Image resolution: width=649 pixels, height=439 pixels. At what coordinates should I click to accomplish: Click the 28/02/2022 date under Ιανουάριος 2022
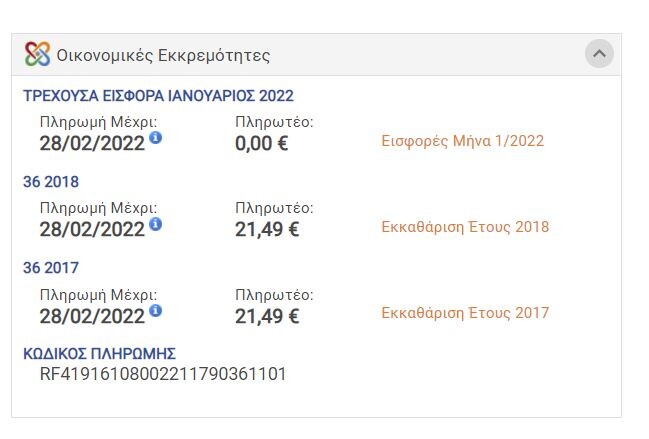click(x=92, y=144)
